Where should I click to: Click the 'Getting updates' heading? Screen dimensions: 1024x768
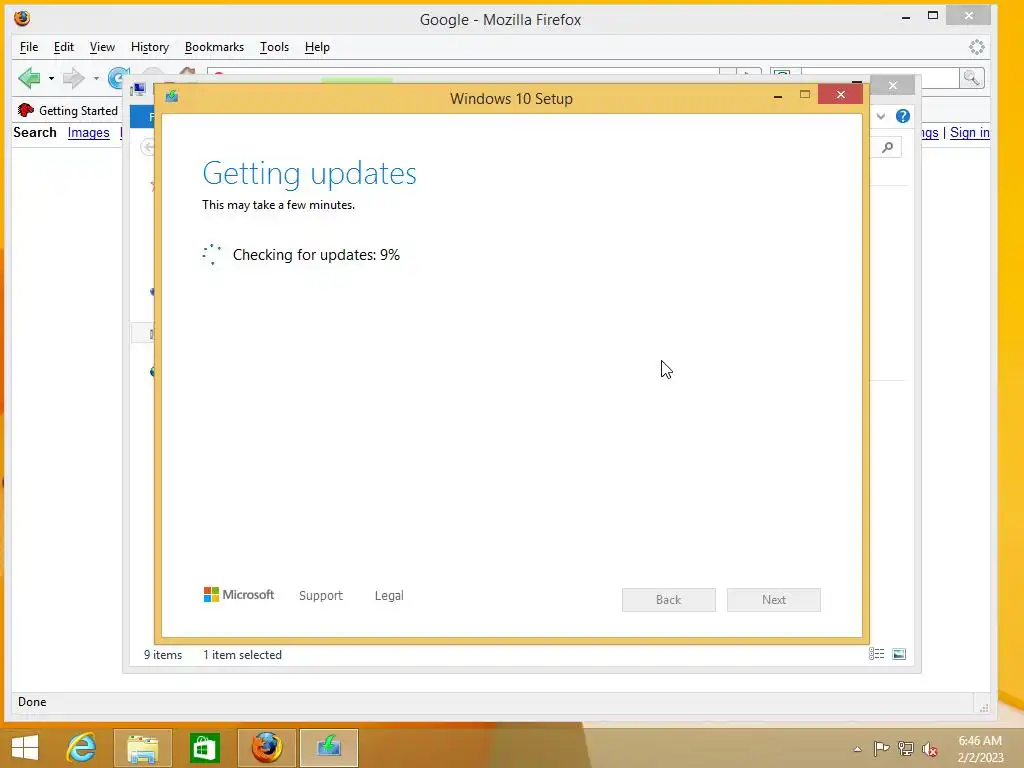coord(310,173)
